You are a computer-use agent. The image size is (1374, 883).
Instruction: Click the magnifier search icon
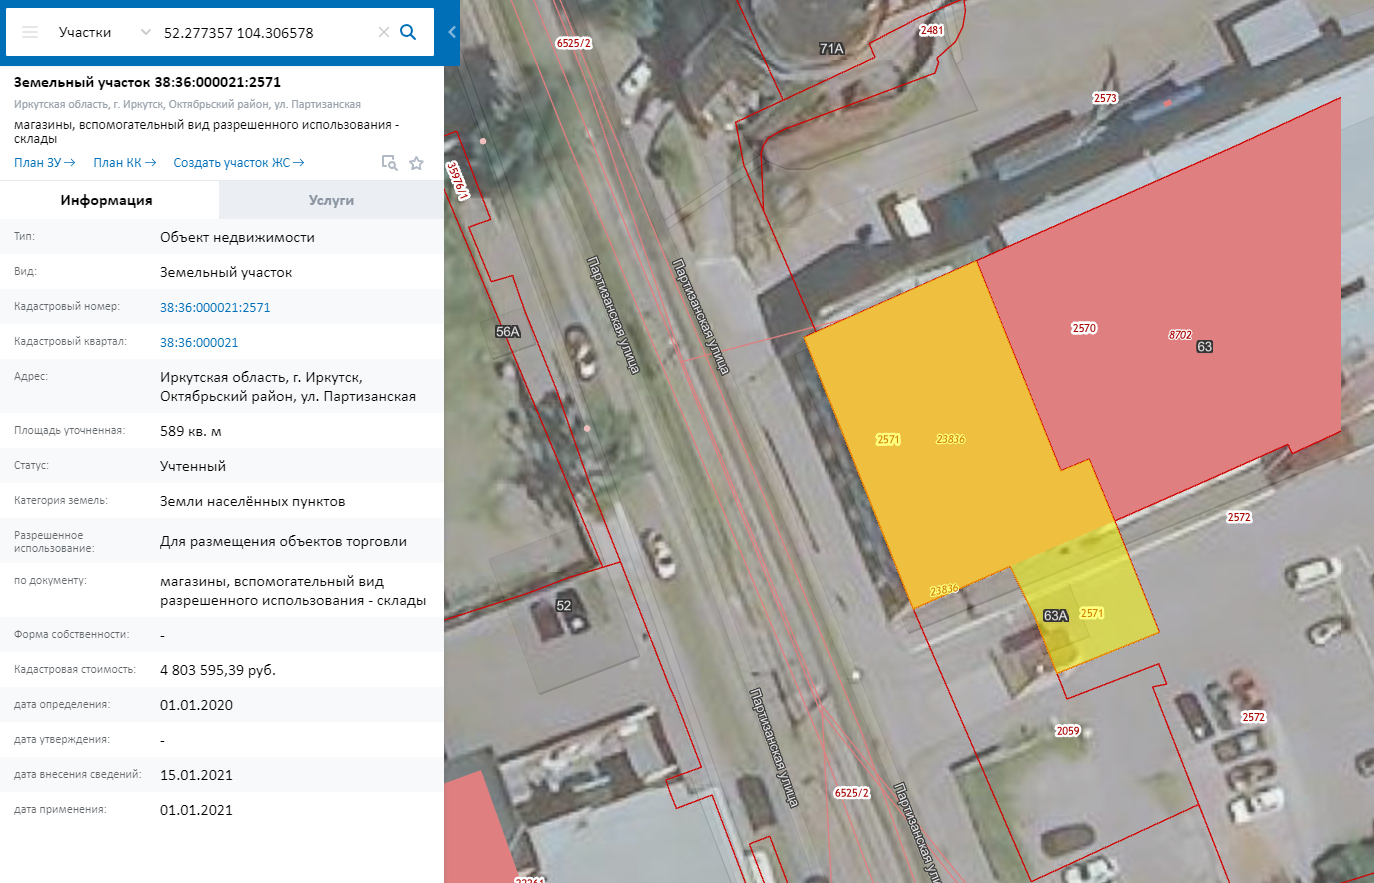(x=408, y=32)
